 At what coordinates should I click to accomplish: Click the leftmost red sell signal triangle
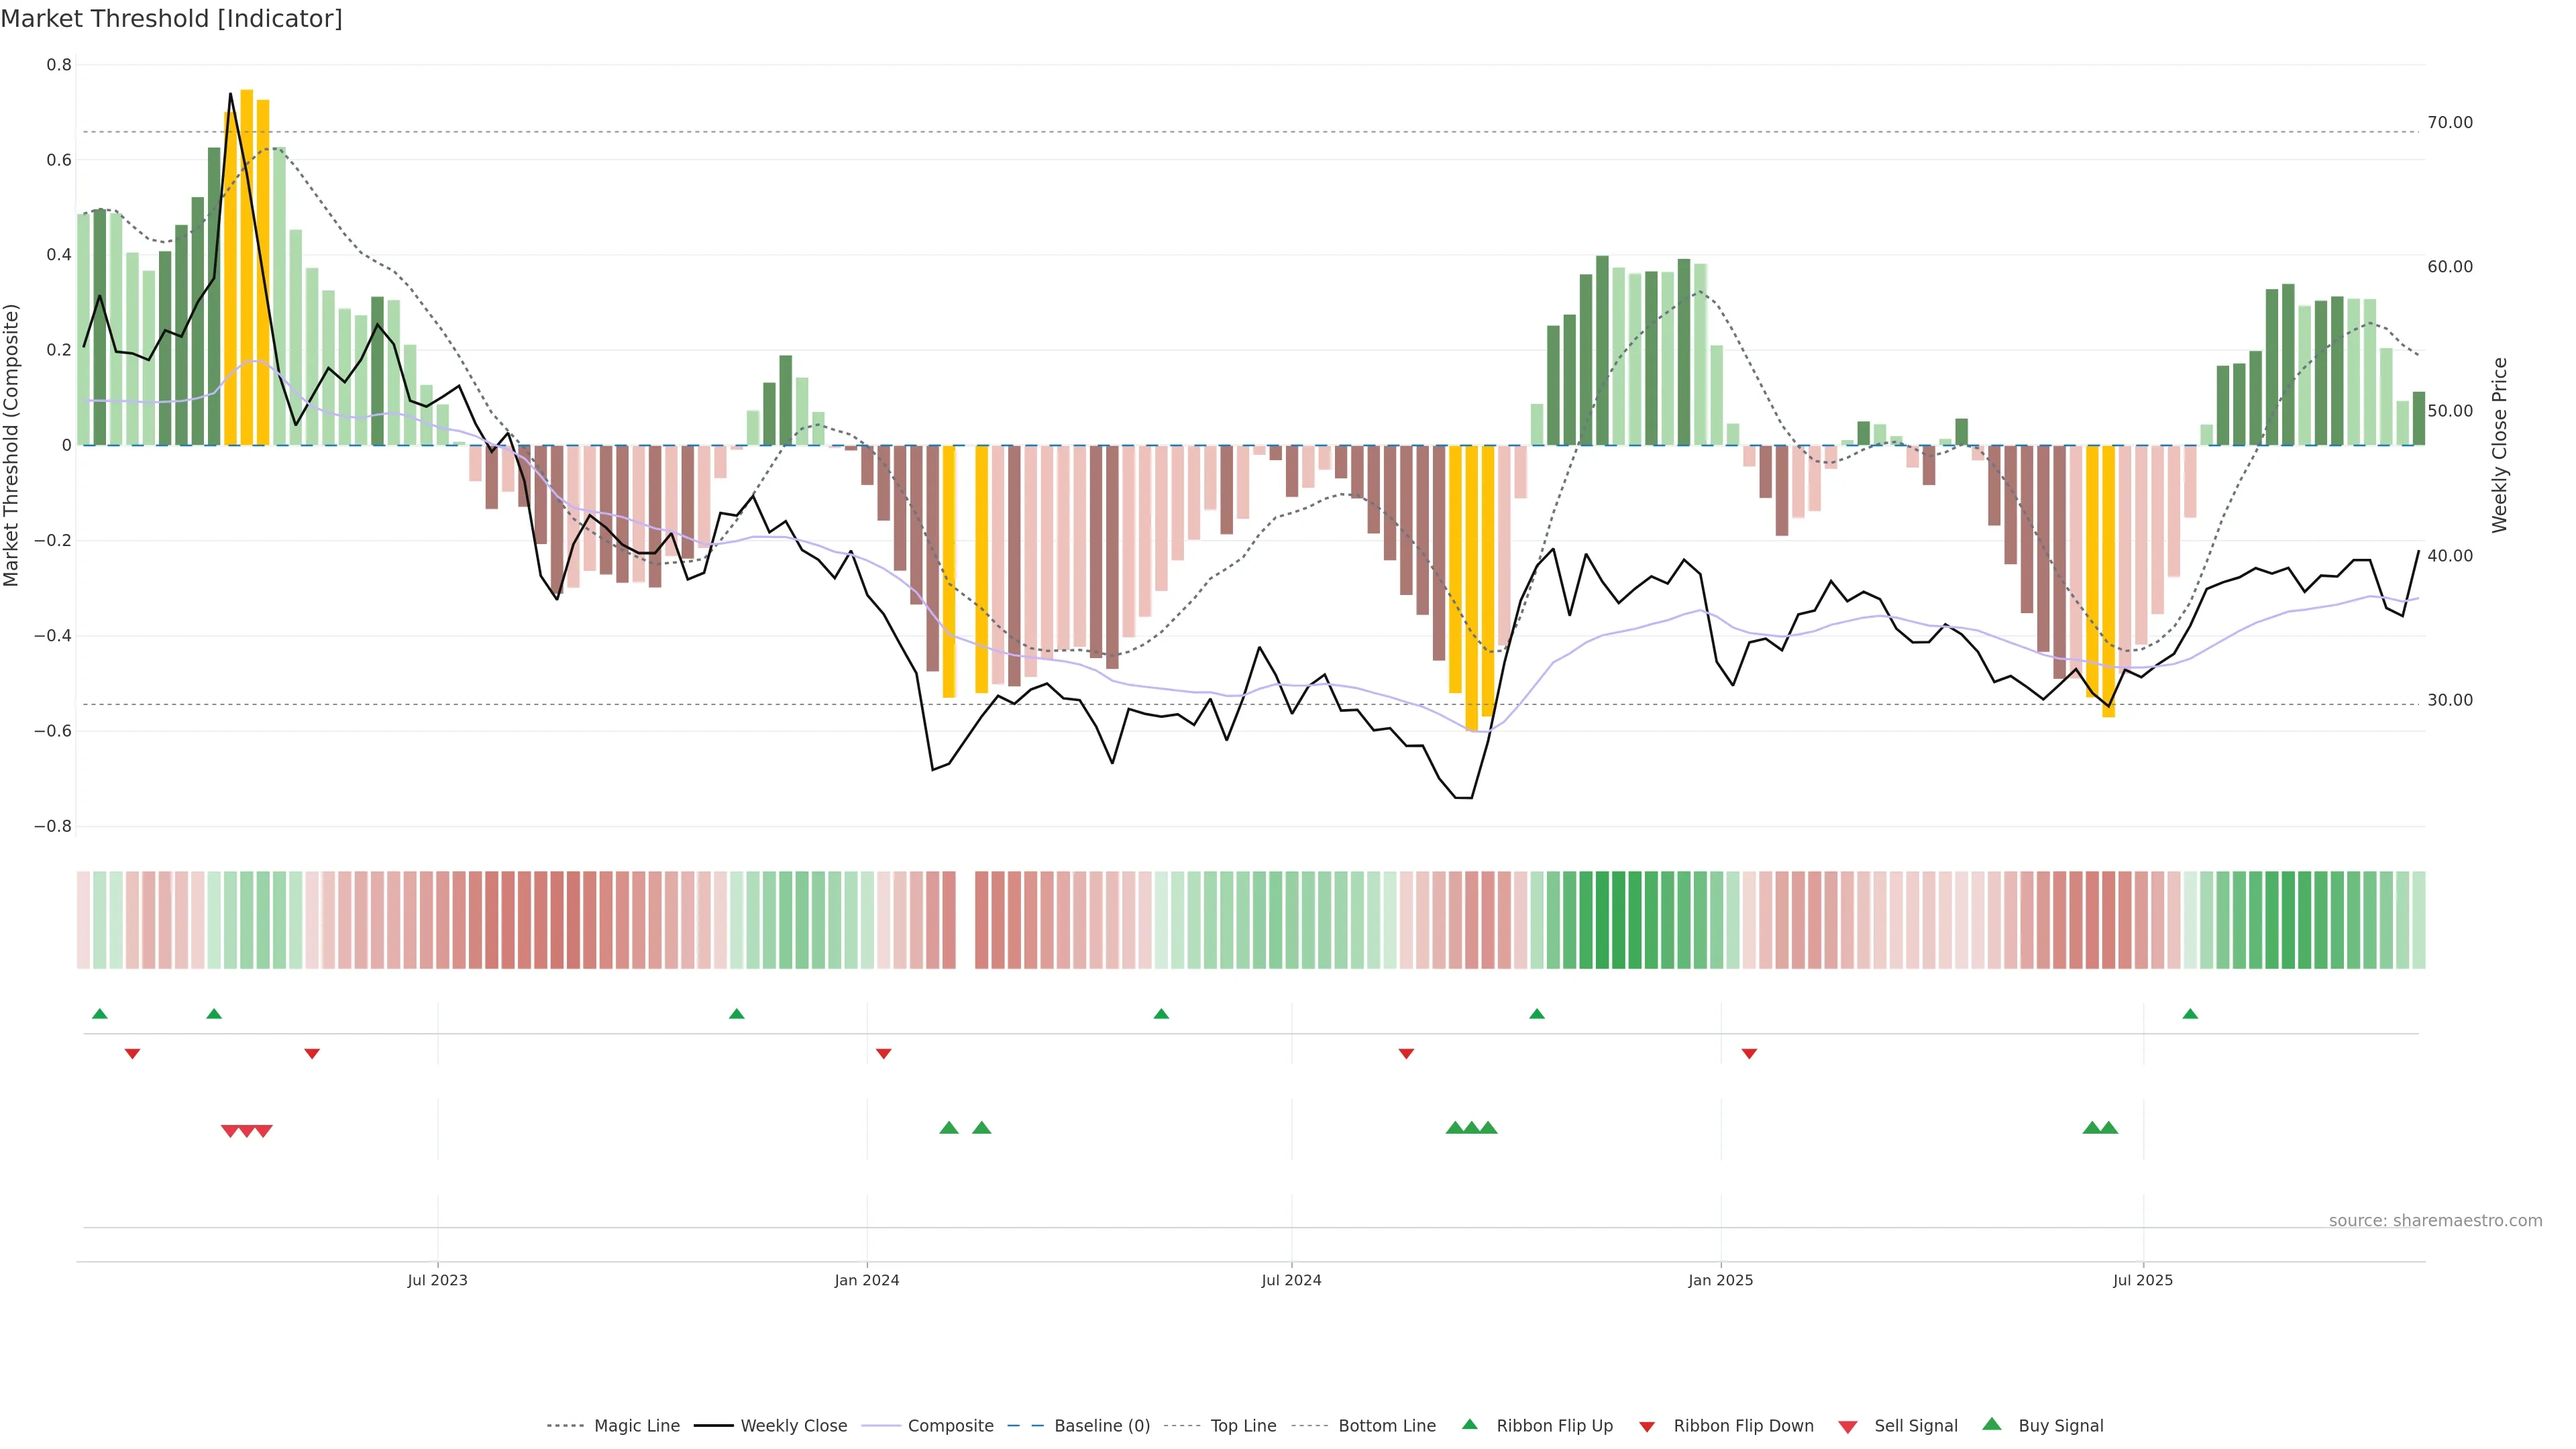coord(229,1131)
